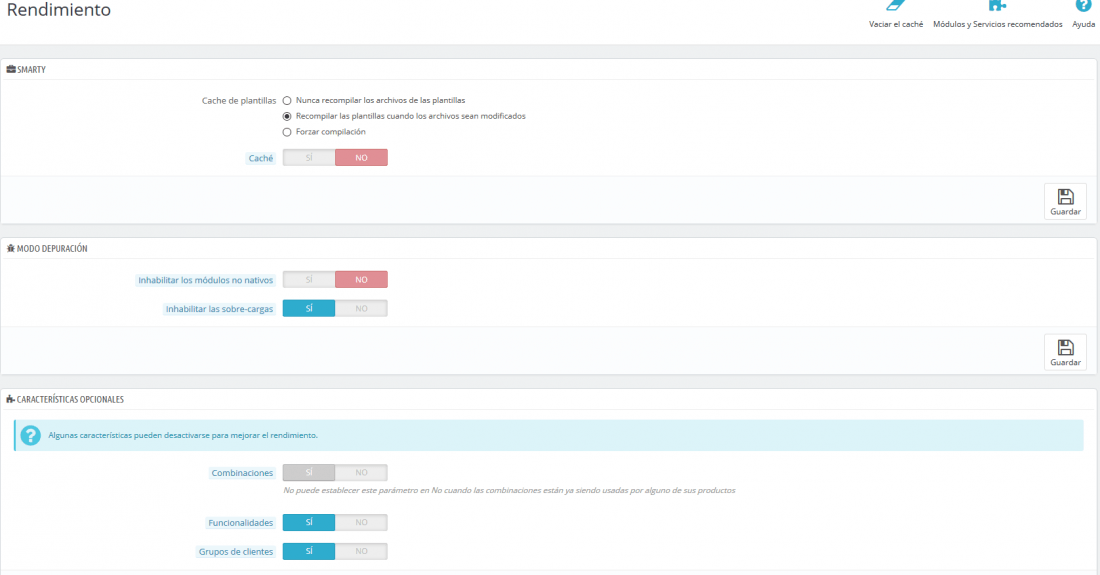Click the Modo depuración bug icon
Screen dimensions: 1100x575
pyautogui.click(x=11, y=248)
